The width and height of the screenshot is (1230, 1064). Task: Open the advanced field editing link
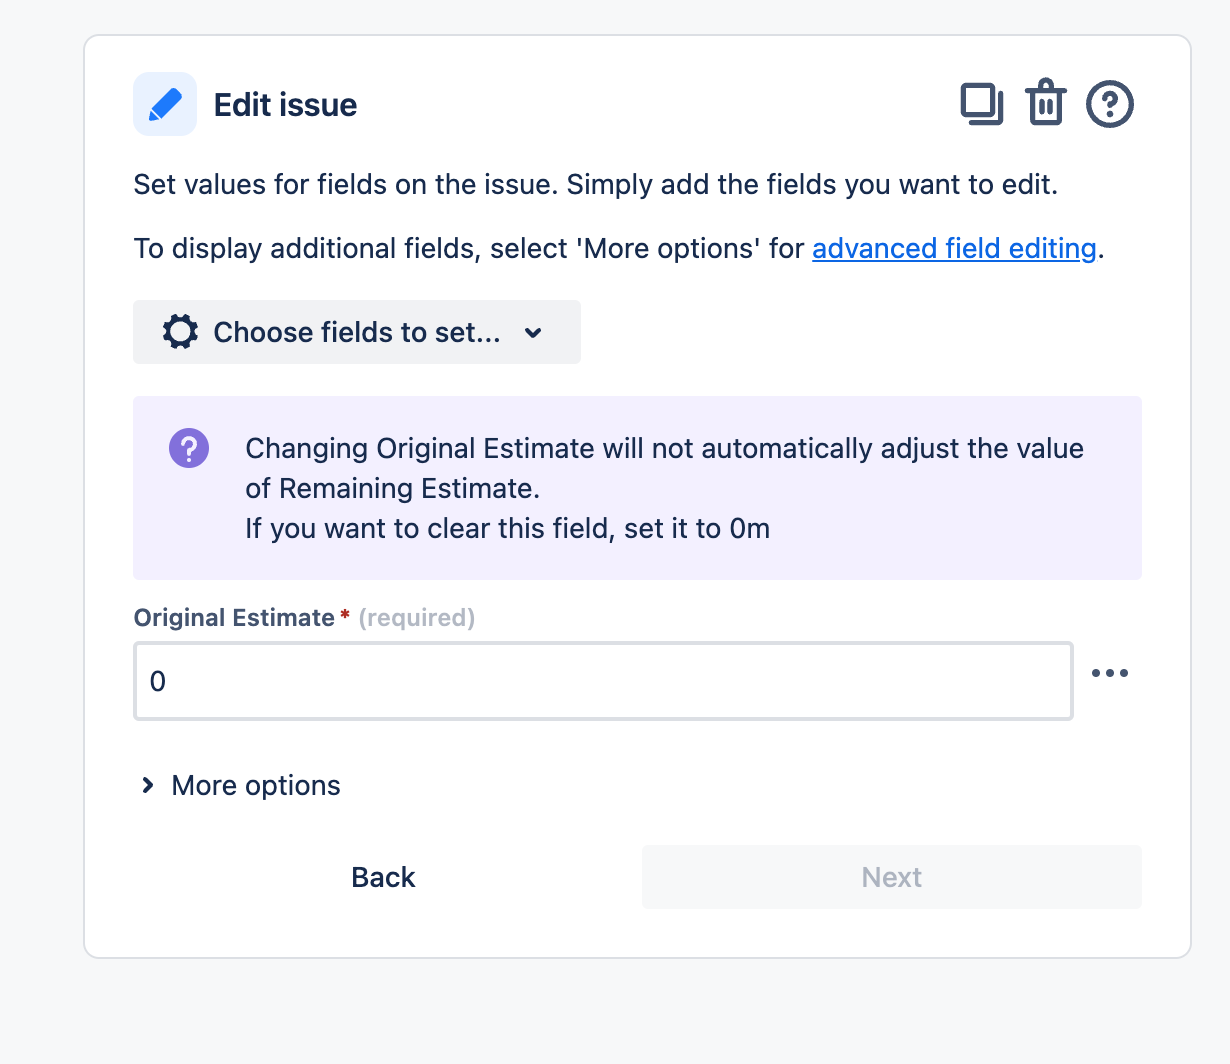pyautogui.click(x=953, y=248)
